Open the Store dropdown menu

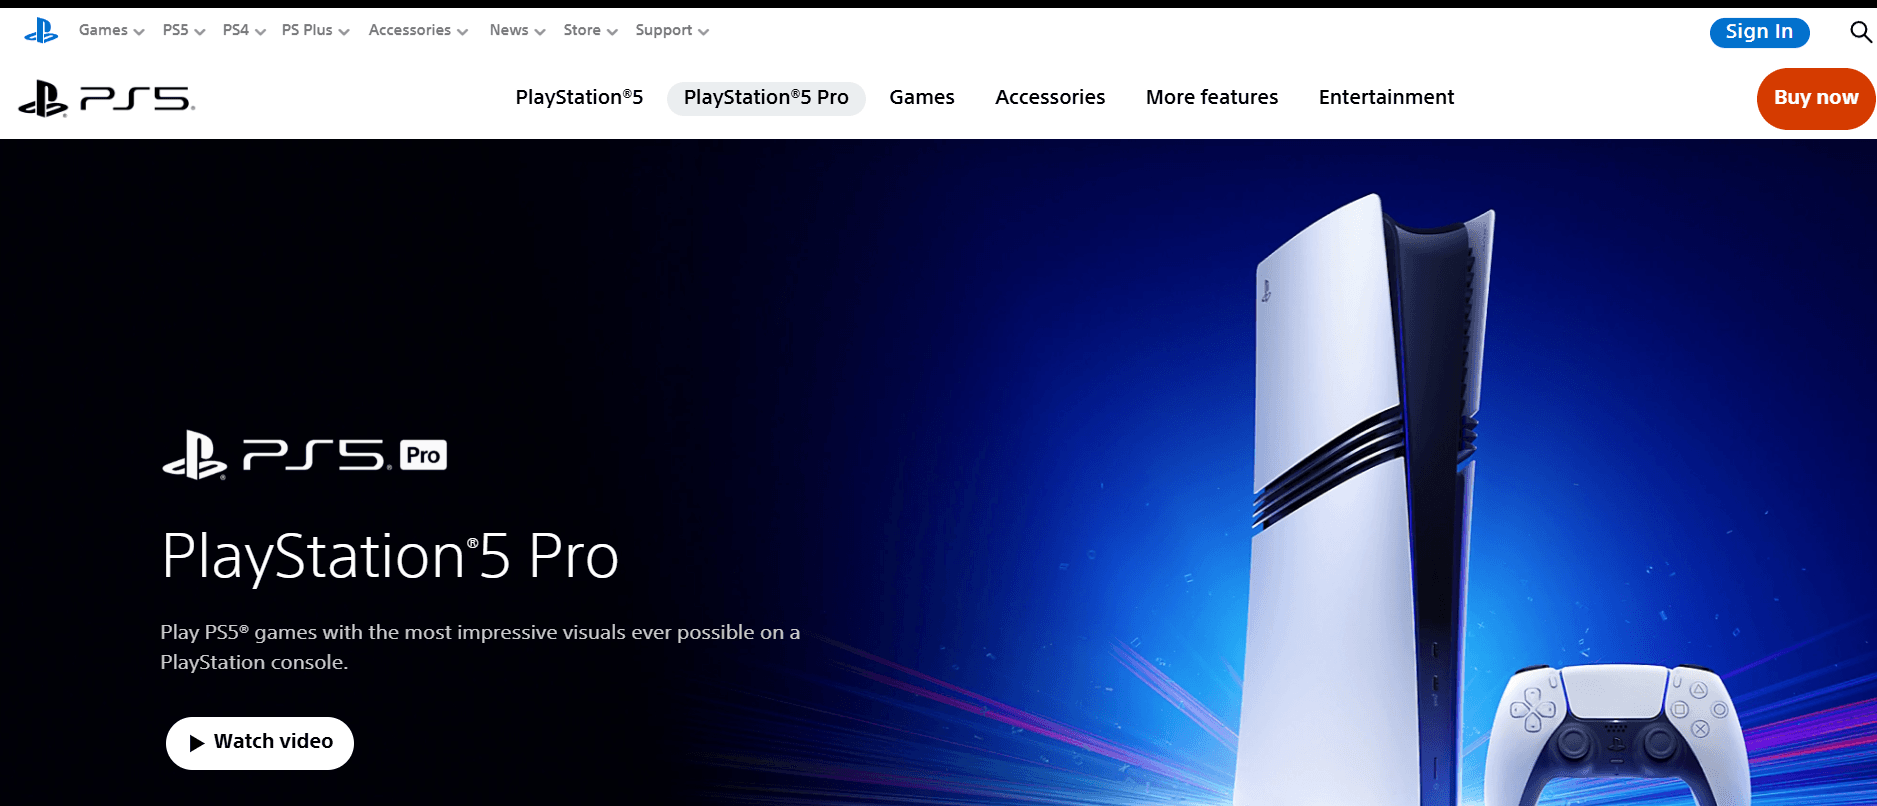590,31
